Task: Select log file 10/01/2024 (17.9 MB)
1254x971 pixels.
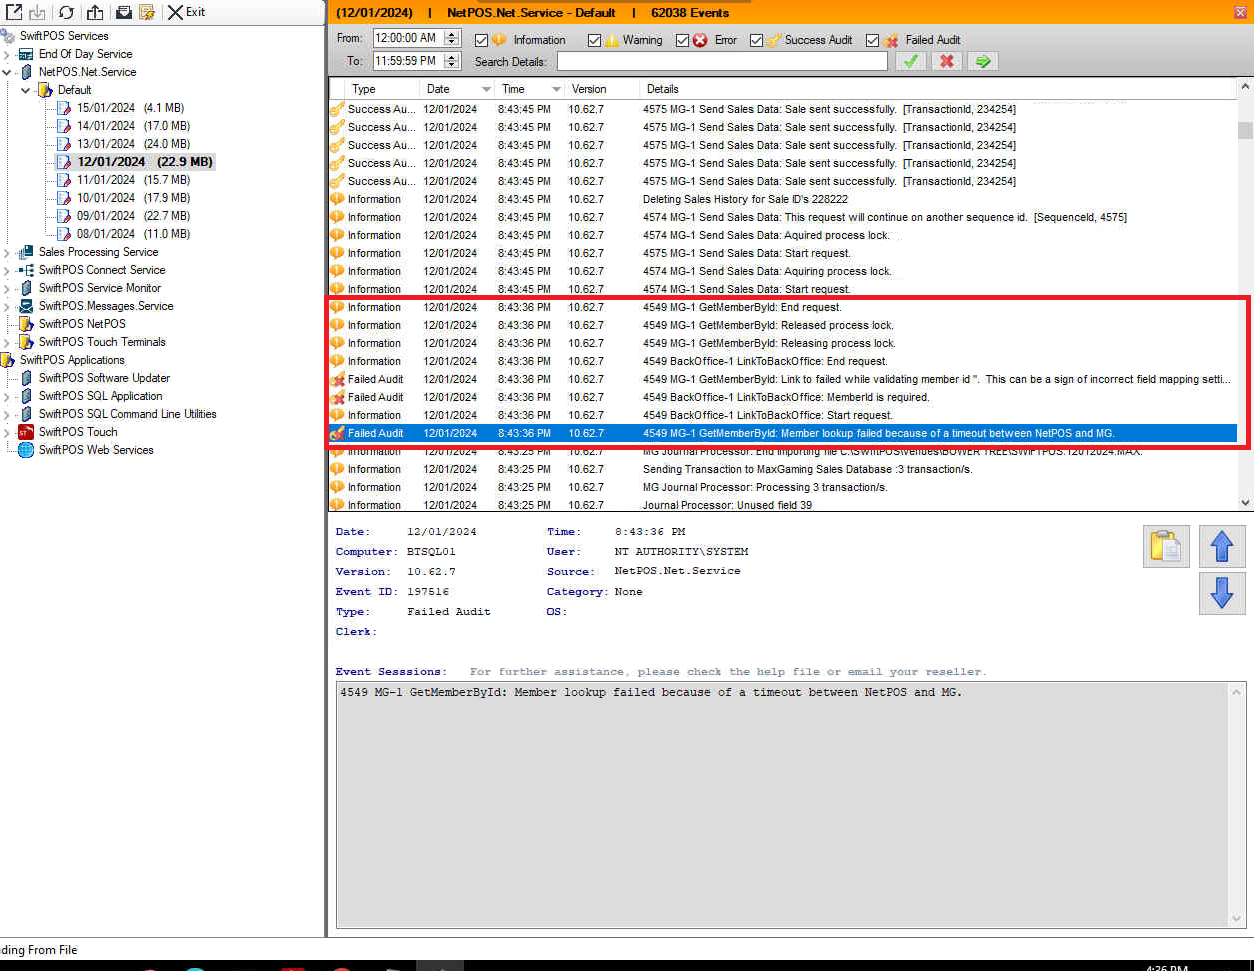Action: click(133, 198)
